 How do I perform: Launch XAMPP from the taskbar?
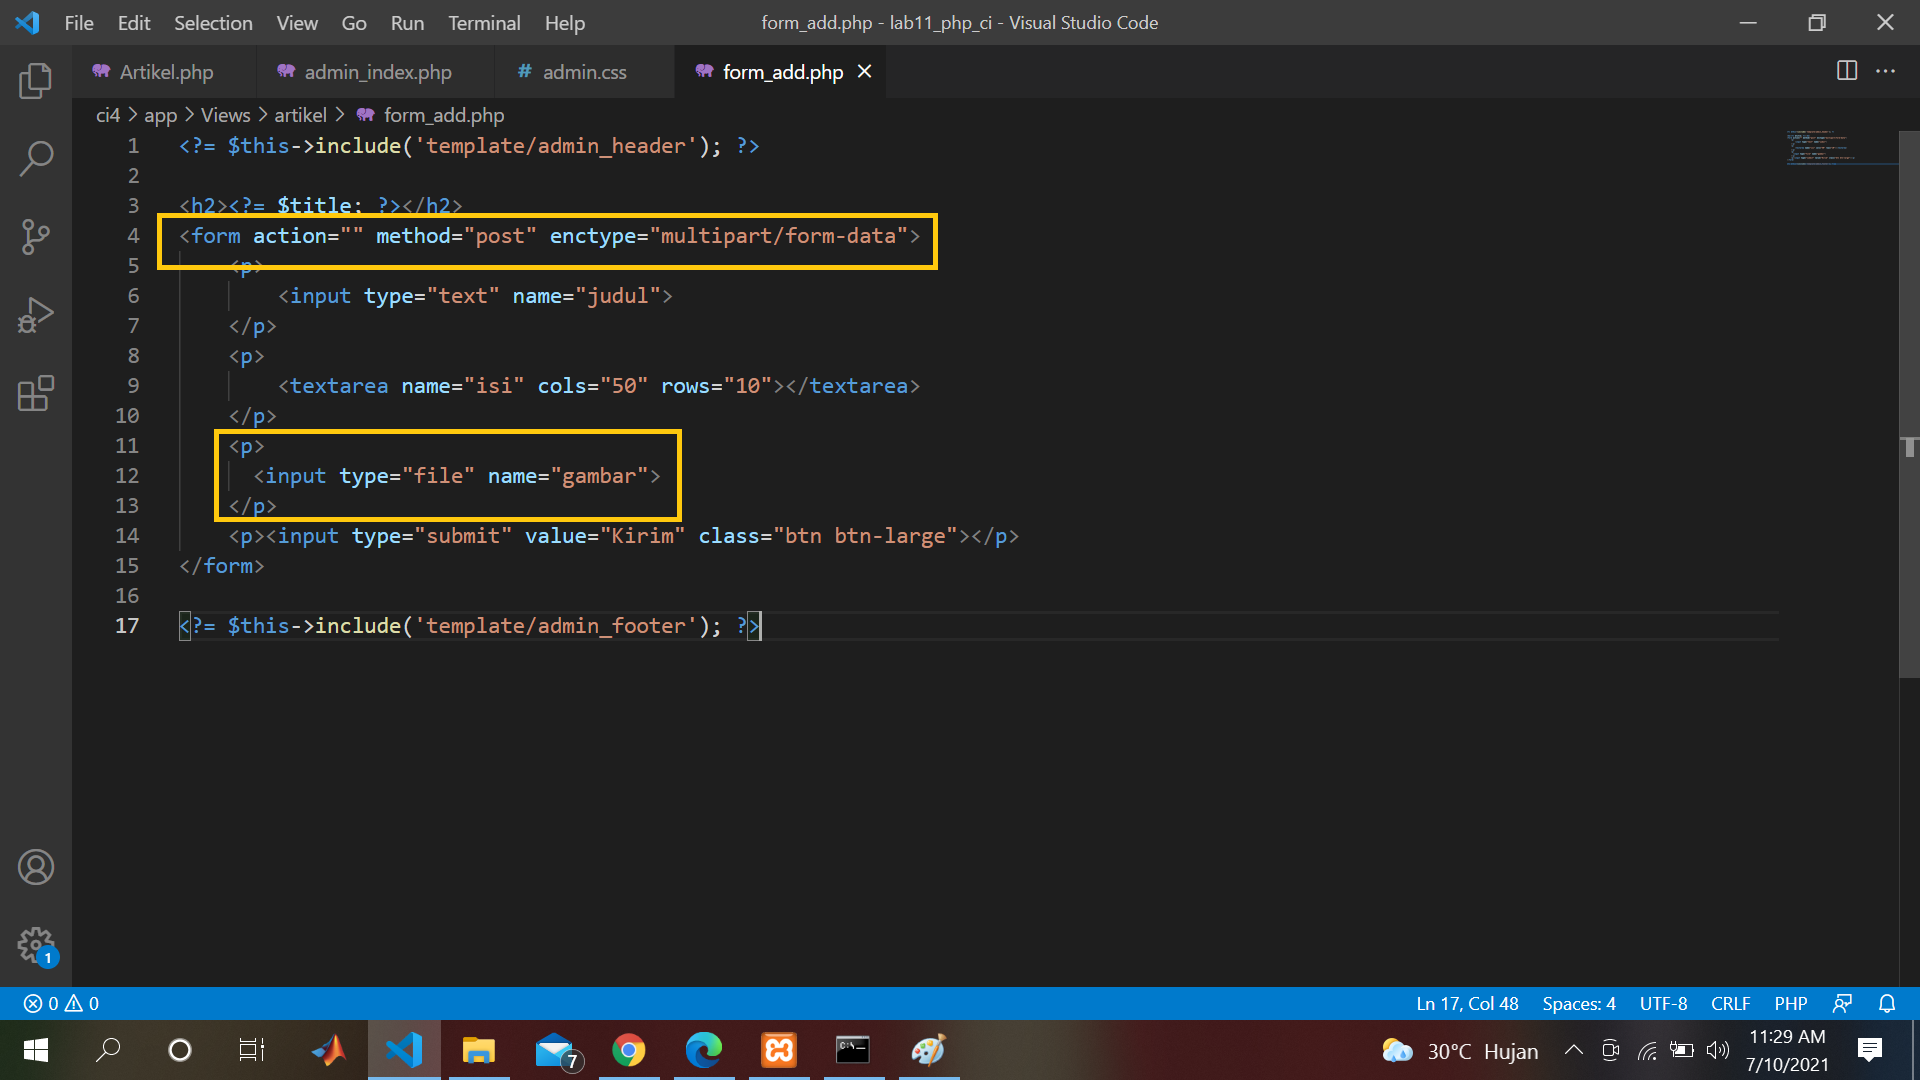[x=778, y=1050]
